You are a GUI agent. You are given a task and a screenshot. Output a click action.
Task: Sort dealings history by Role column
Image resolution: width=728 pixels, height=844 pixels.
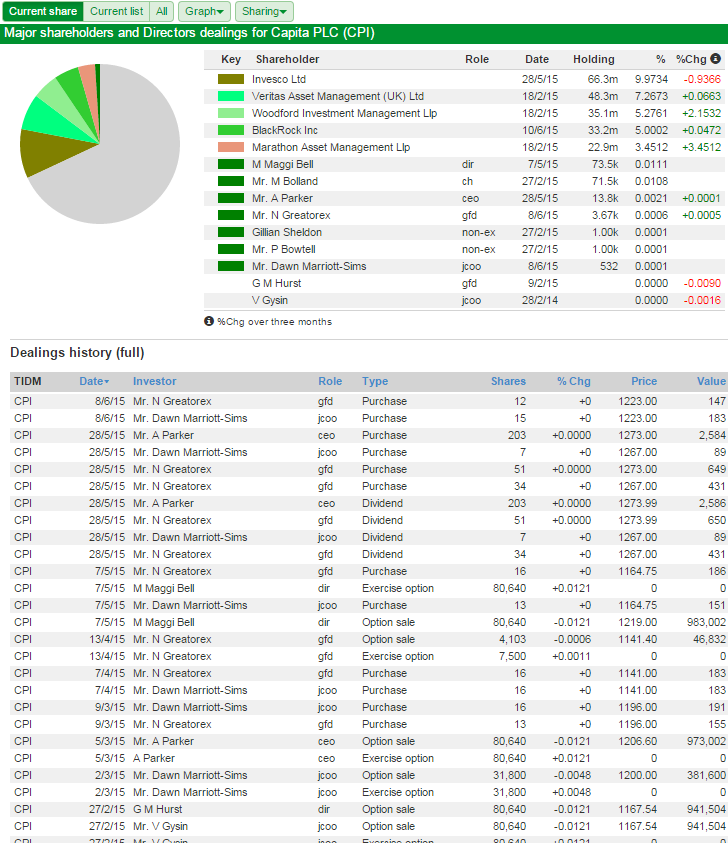coord(330,381)
